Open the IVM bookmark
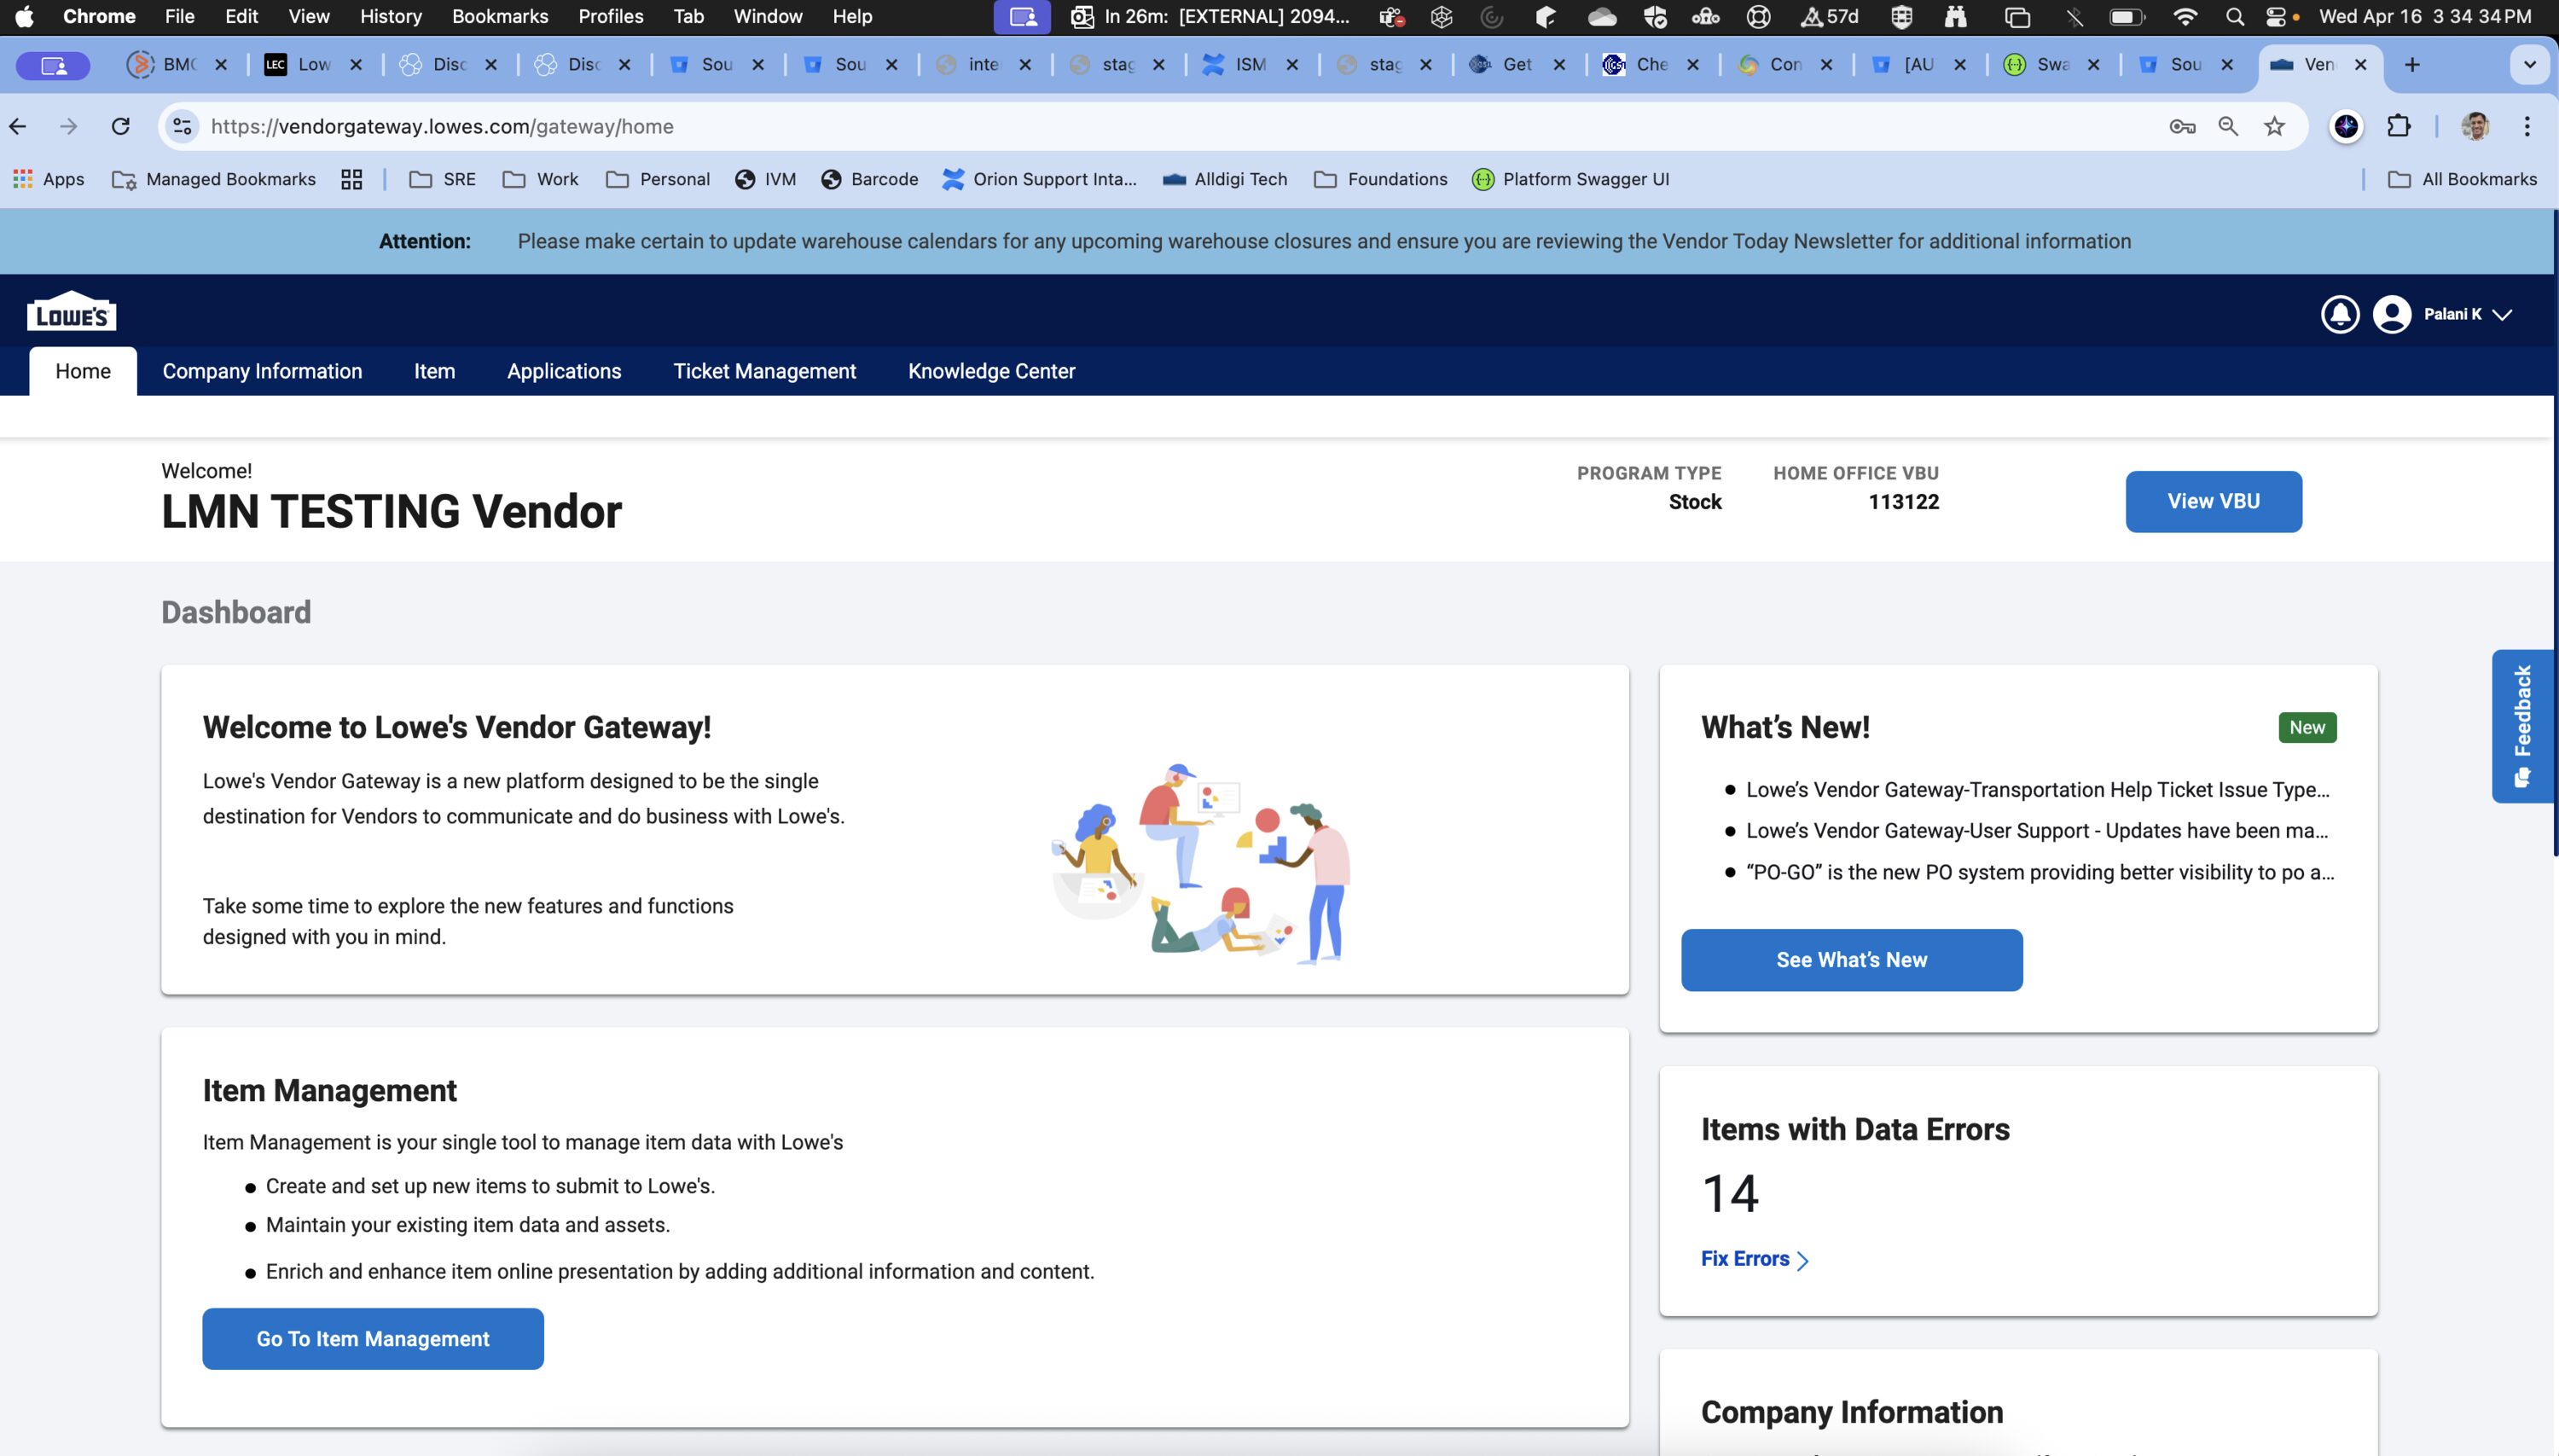 pyautogui.click(x=766, y=179)
